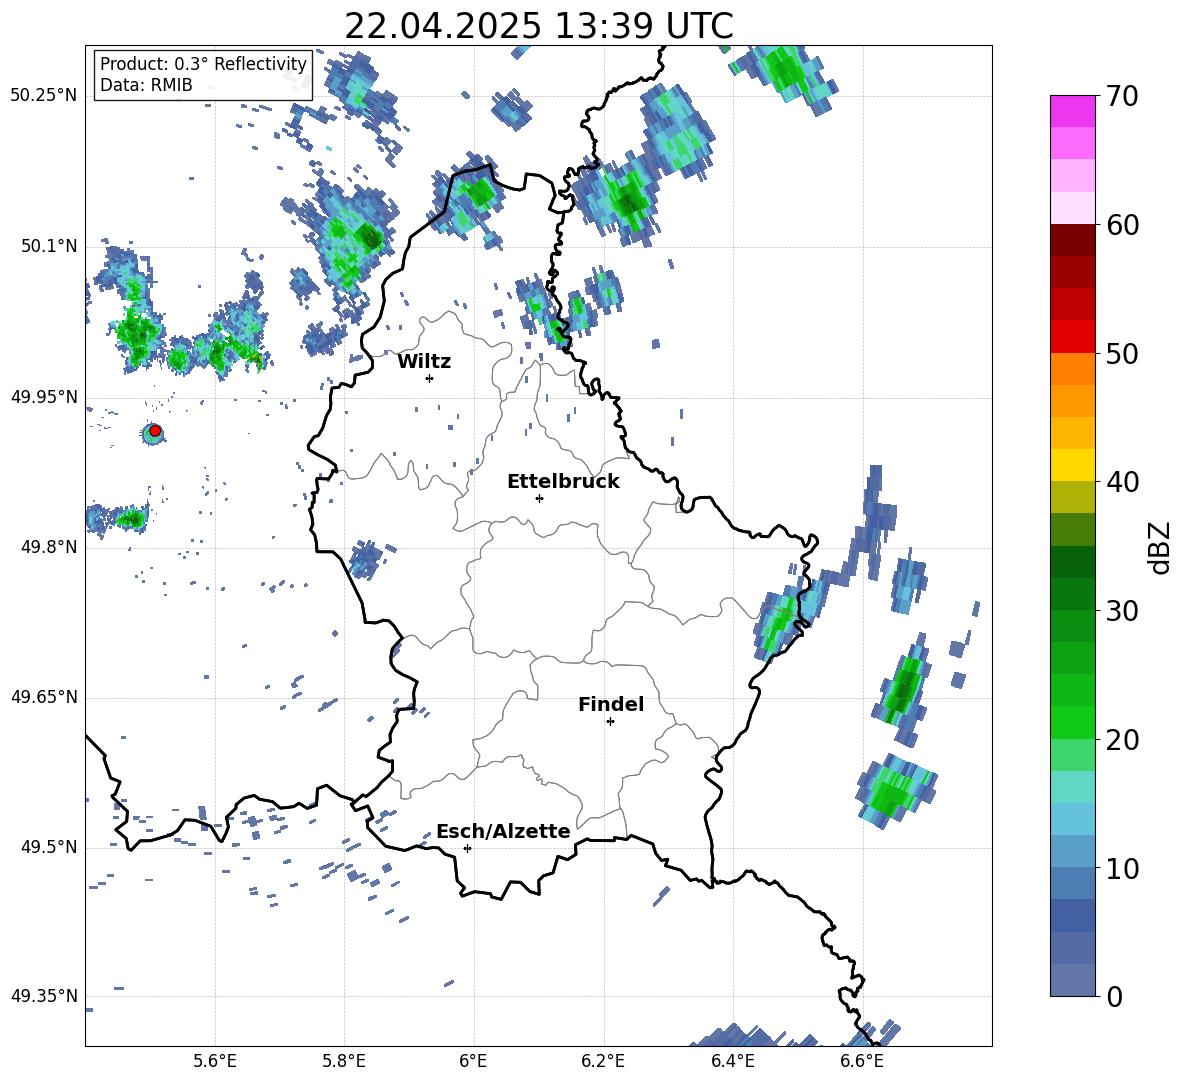The image size is (1184, 1081).
Task: Click the 5.8°E longitude label
Action: 344,1062
